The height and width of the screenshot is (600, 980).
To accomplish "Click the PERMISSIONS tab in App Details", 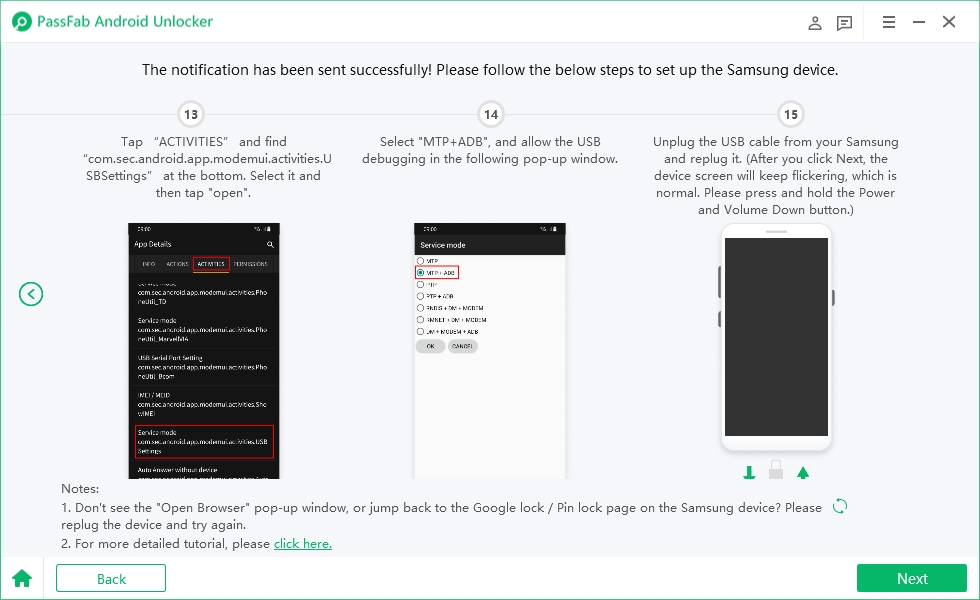I will click(250, 264).
